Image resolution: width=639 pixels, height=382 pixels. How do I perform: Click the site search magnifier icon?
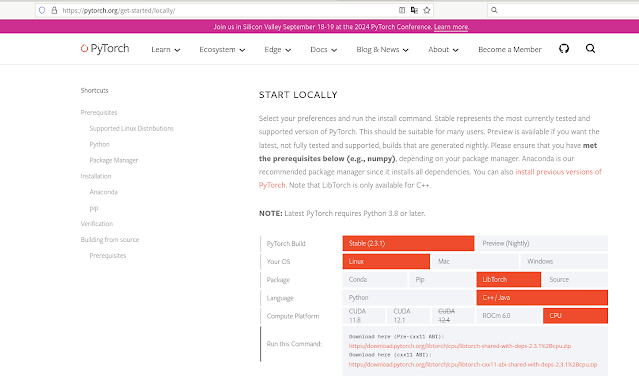coord(591,49)
